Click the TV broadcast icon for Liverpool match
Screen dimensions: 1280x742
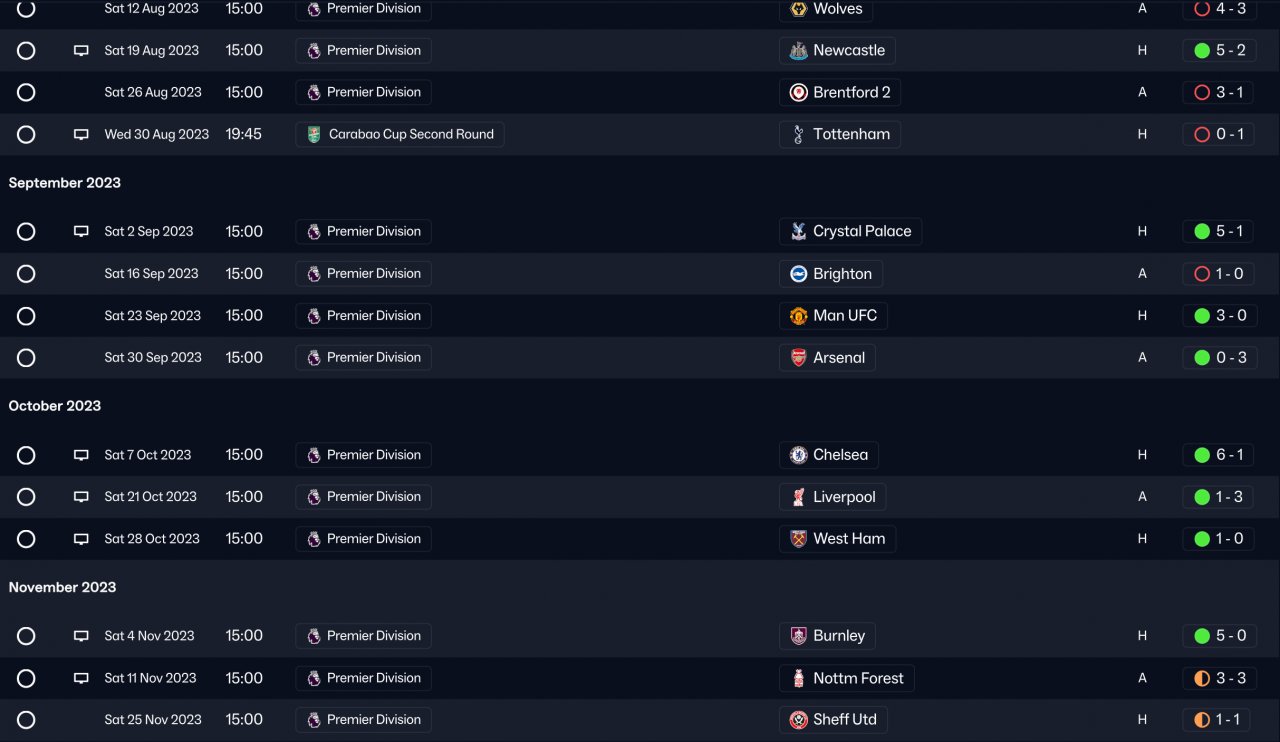[81, 497]
